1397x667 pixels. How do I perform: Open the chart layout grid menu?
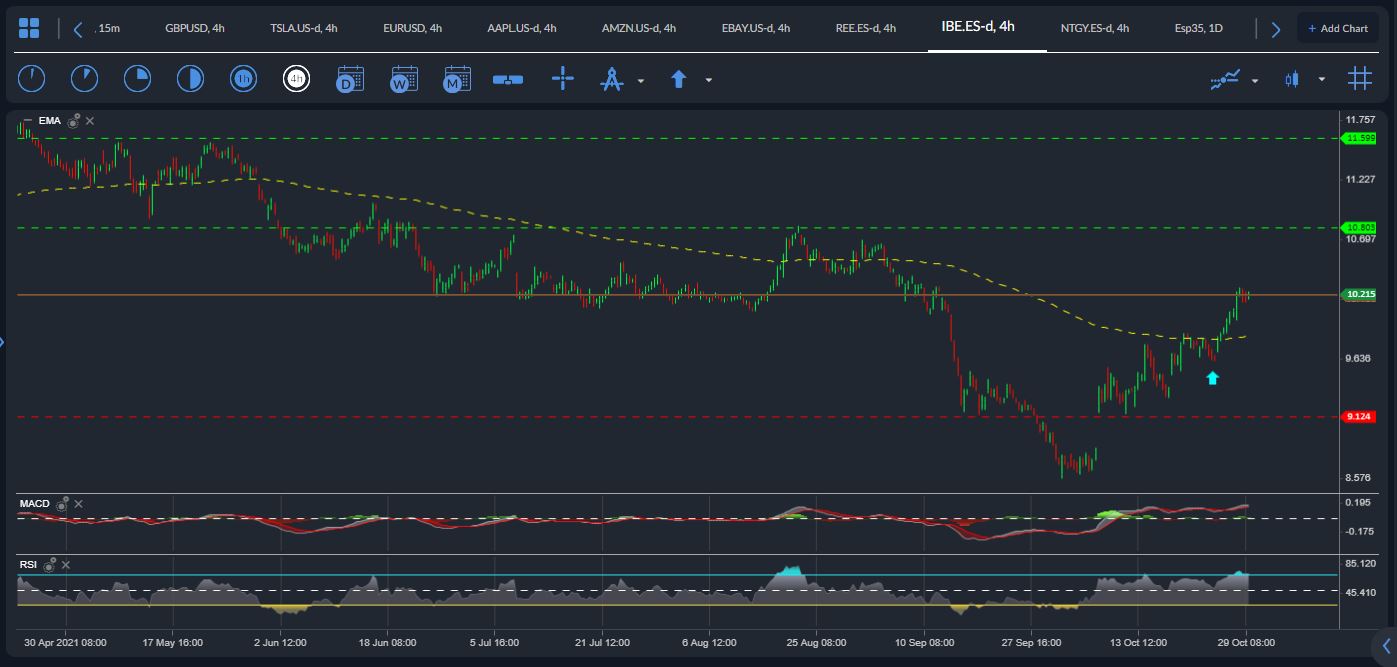29,28
